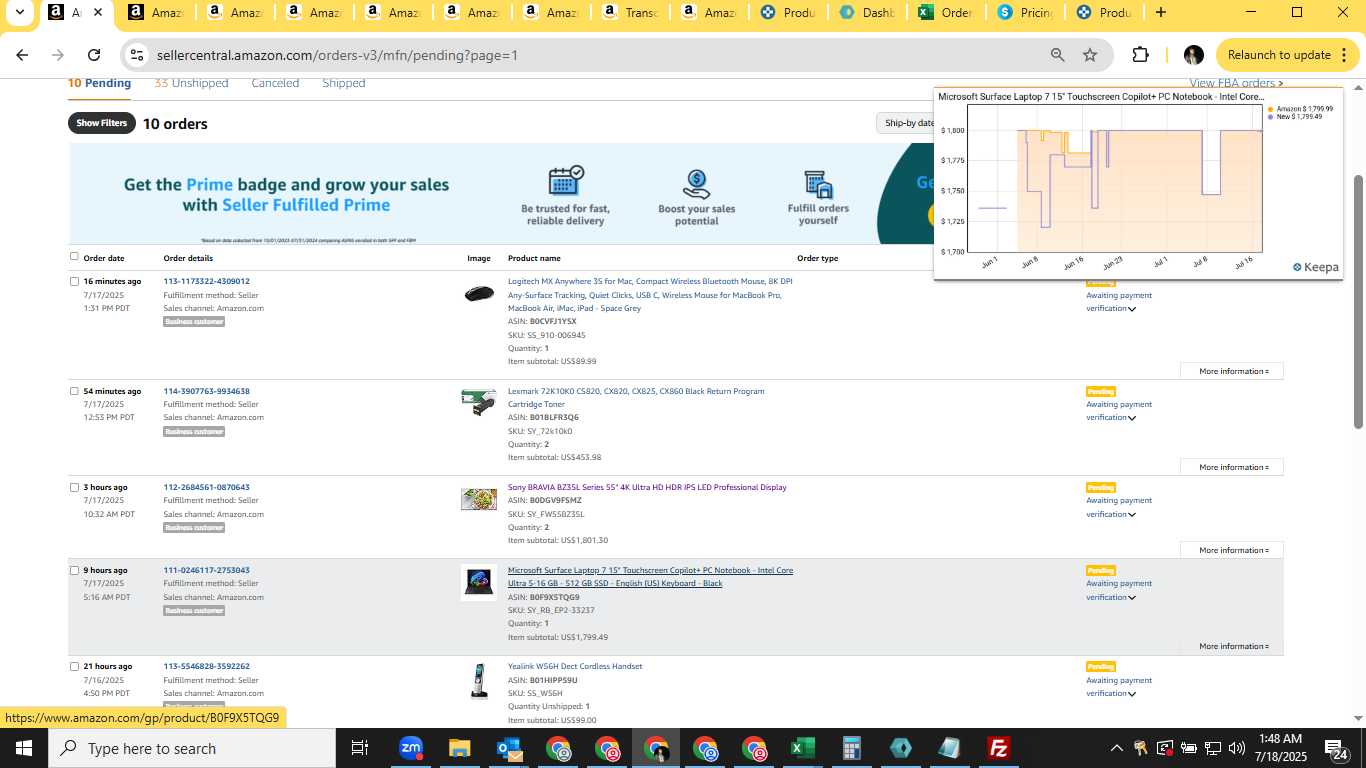
Task: Click the vertical page scrollbar
Action: coord(1358,300)
